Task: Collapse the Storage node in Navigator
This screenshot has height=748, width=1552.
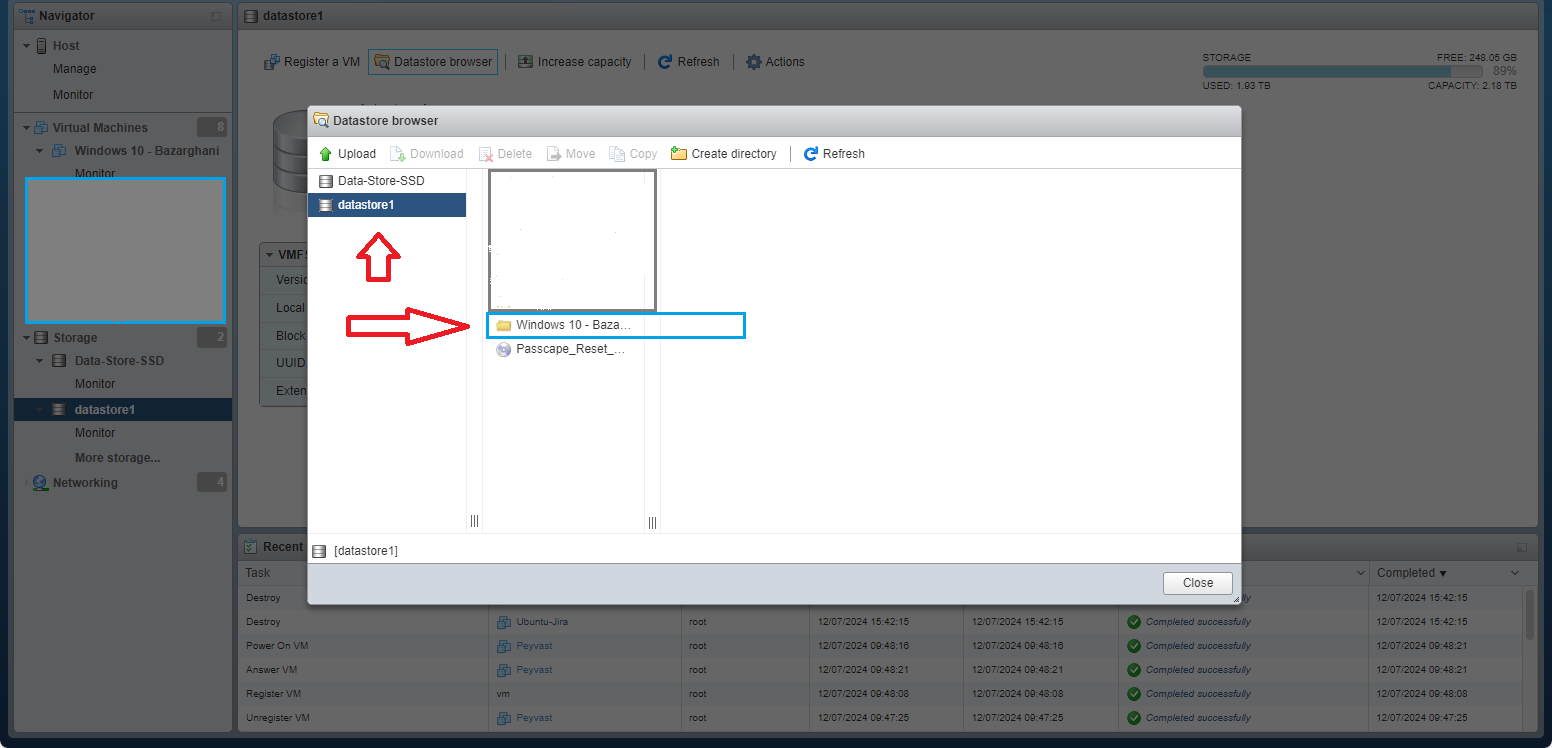Action: coord(27,338)
